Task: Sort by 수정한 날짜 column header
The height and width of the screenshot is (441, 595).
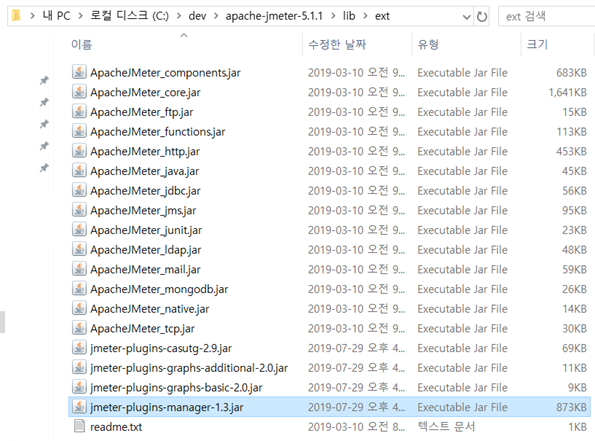Action: coord(337,44)
